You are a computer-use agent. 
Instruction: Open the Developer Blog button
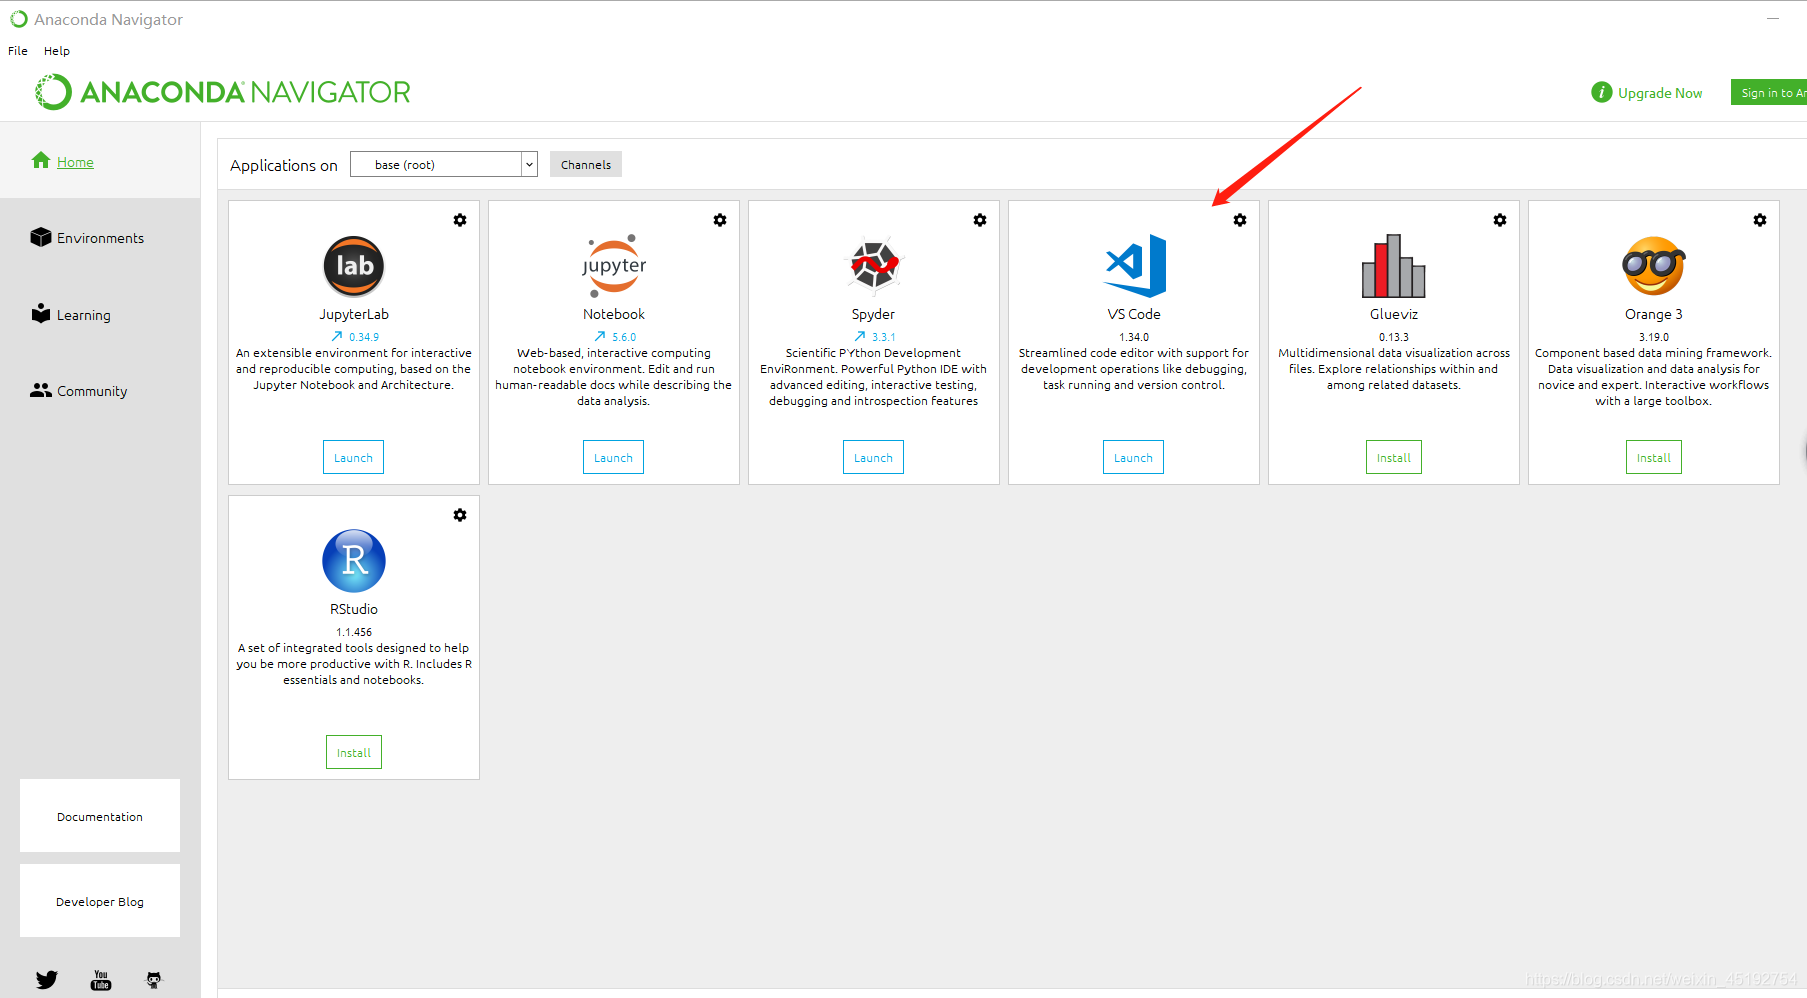pyautogui.click(x=100, y=901)
